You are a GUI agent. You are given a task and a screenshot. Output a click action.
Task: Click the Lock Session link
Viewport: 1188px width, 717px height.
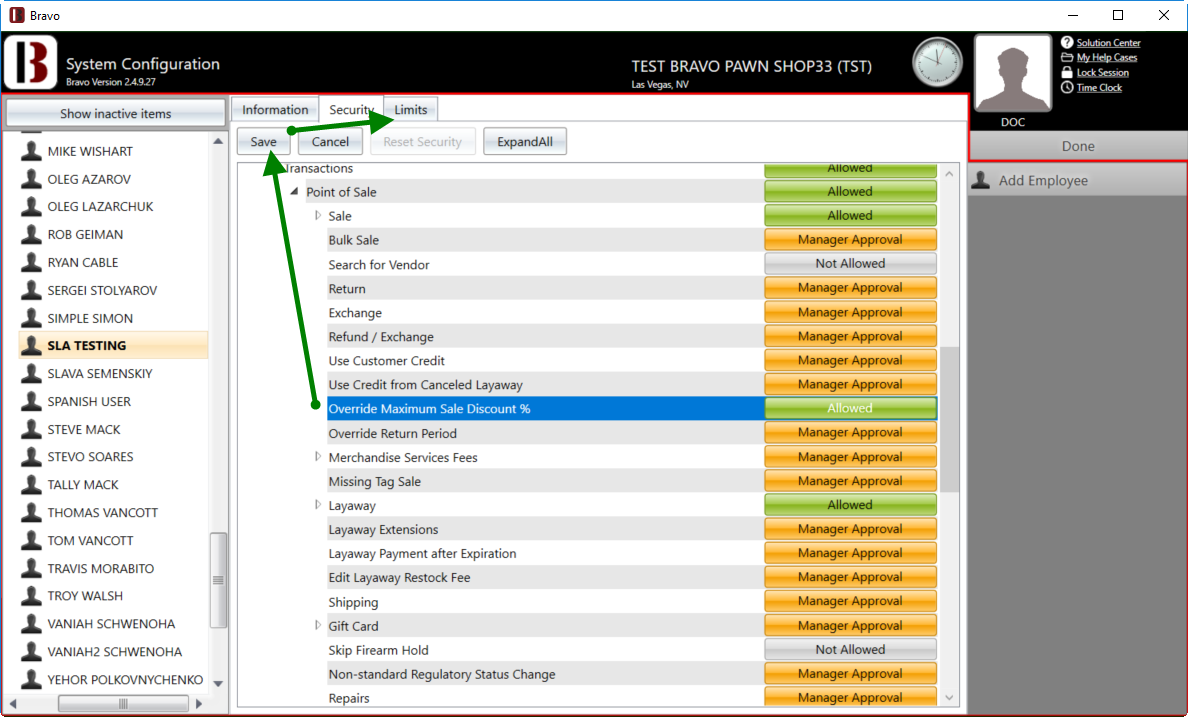(1102, 73)
